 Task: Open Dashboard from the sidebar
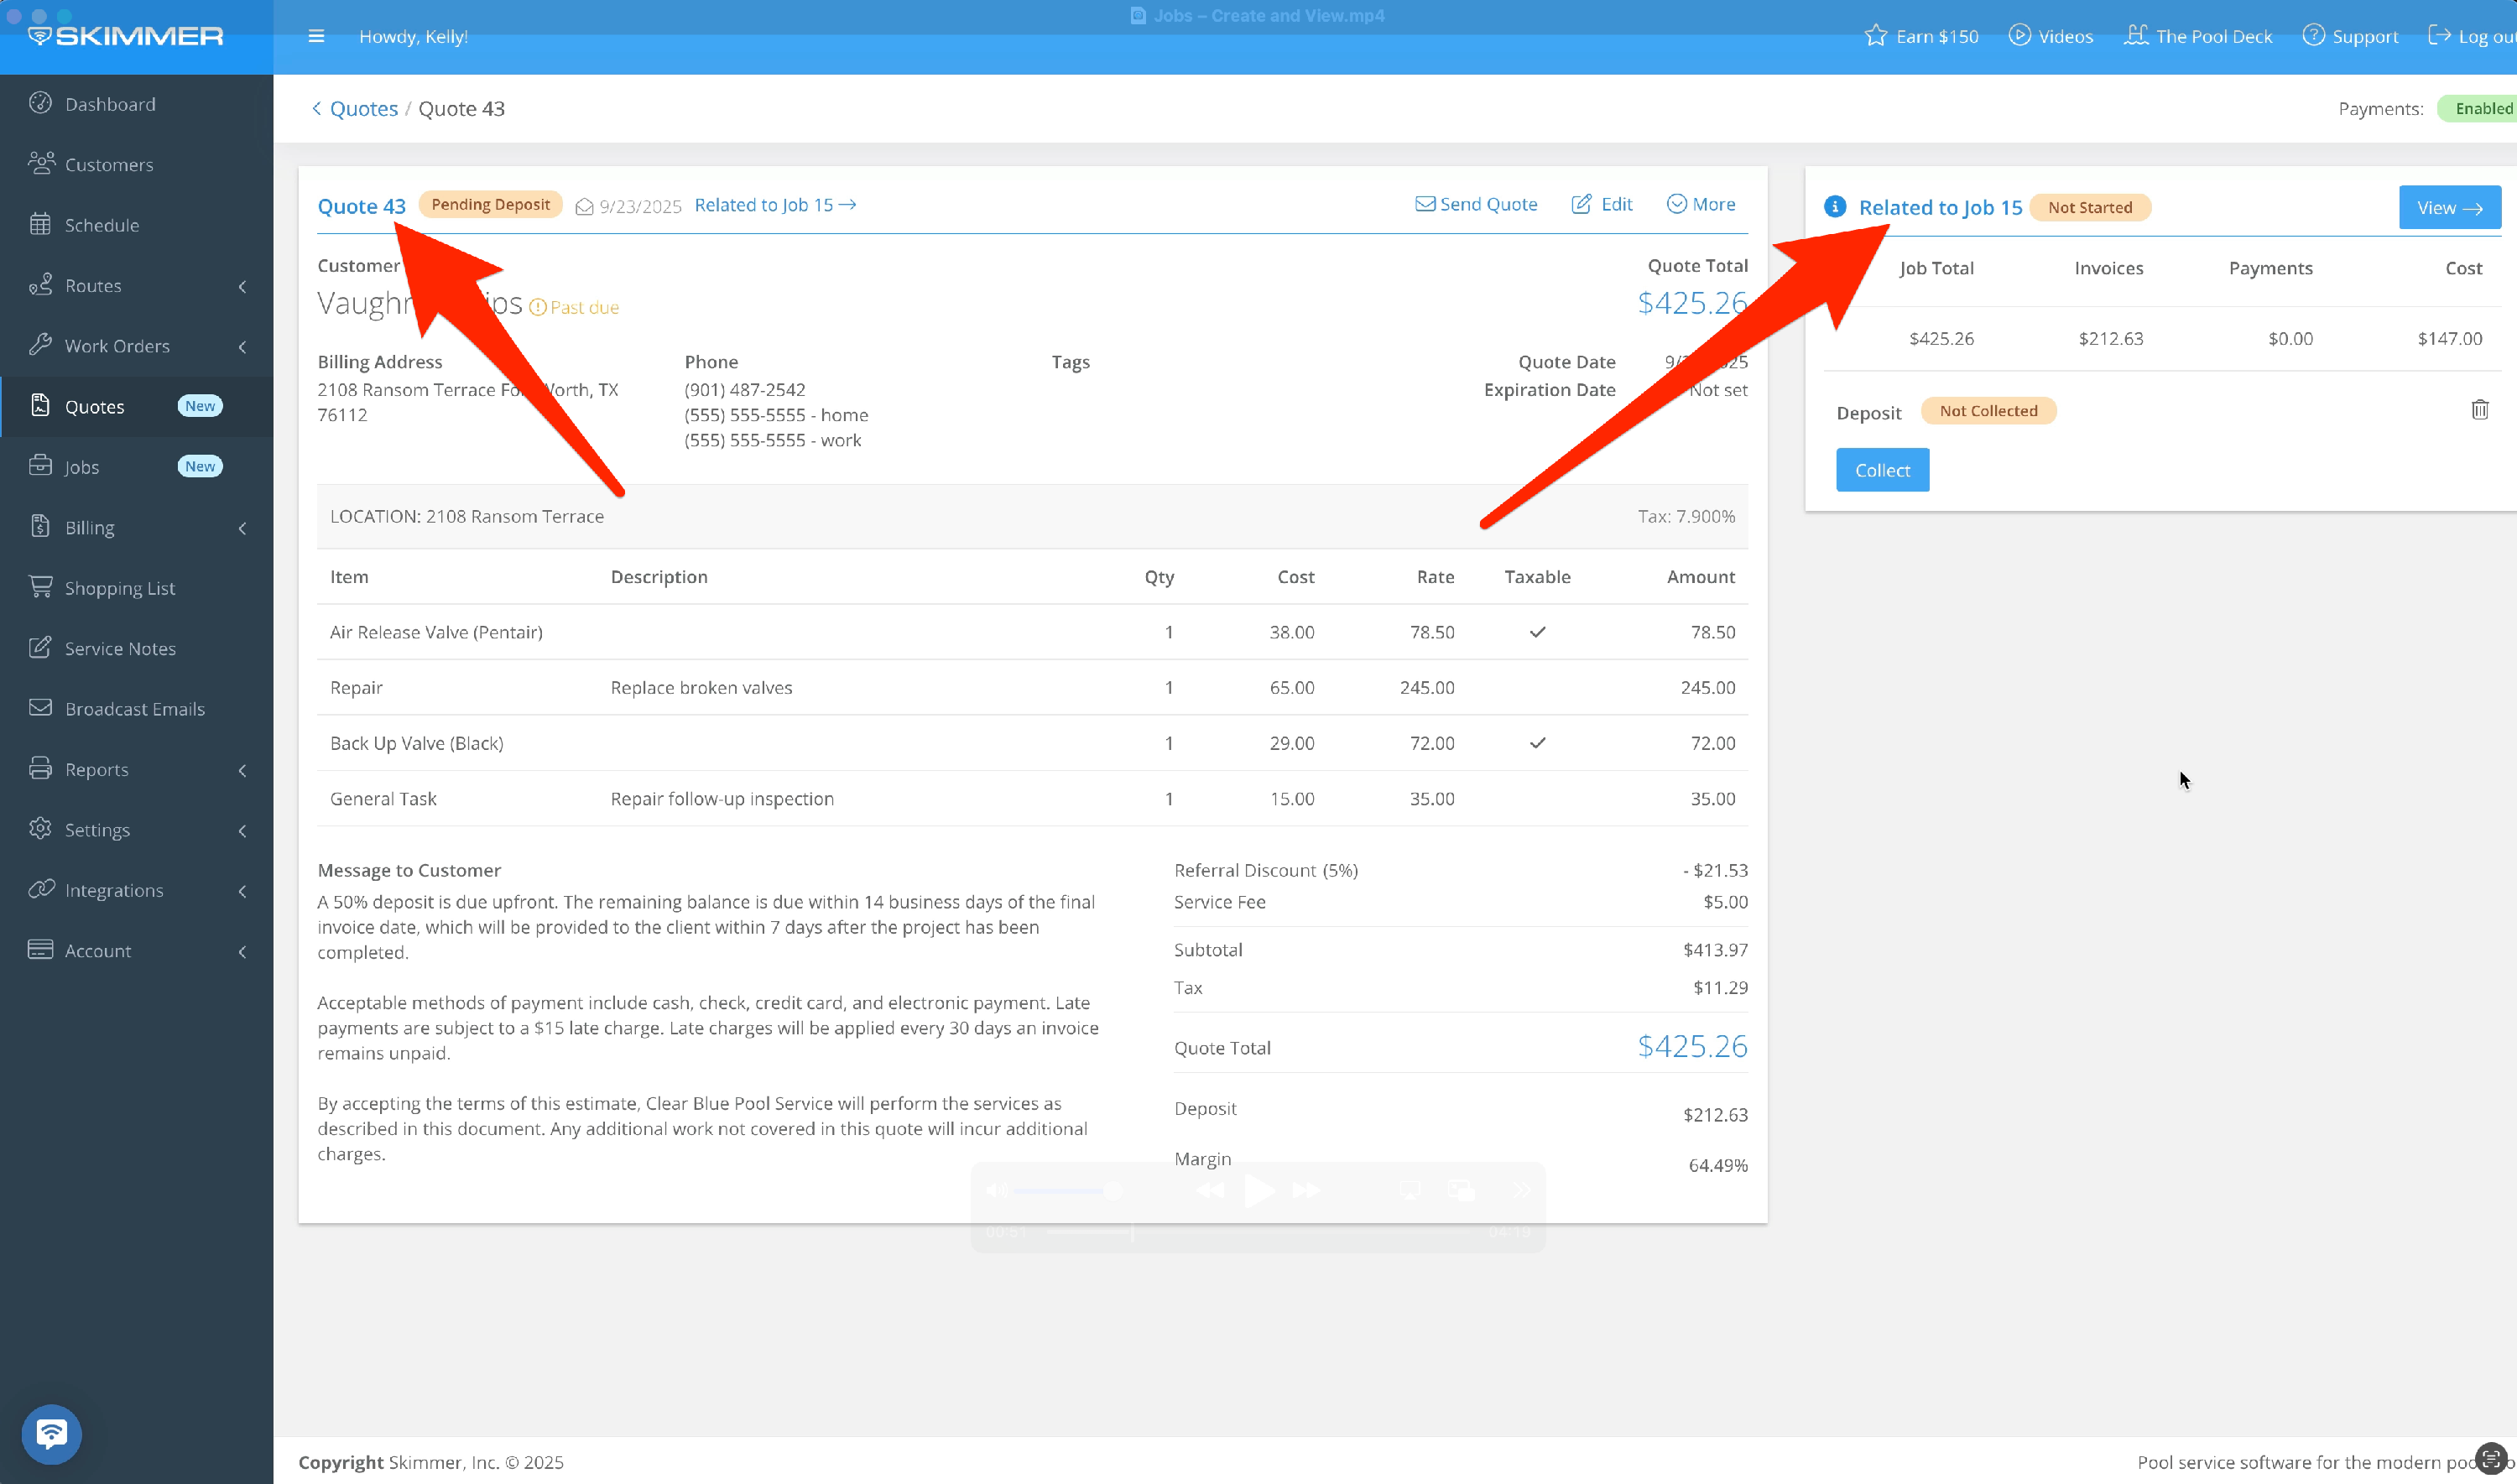click(x=110, y=104)
